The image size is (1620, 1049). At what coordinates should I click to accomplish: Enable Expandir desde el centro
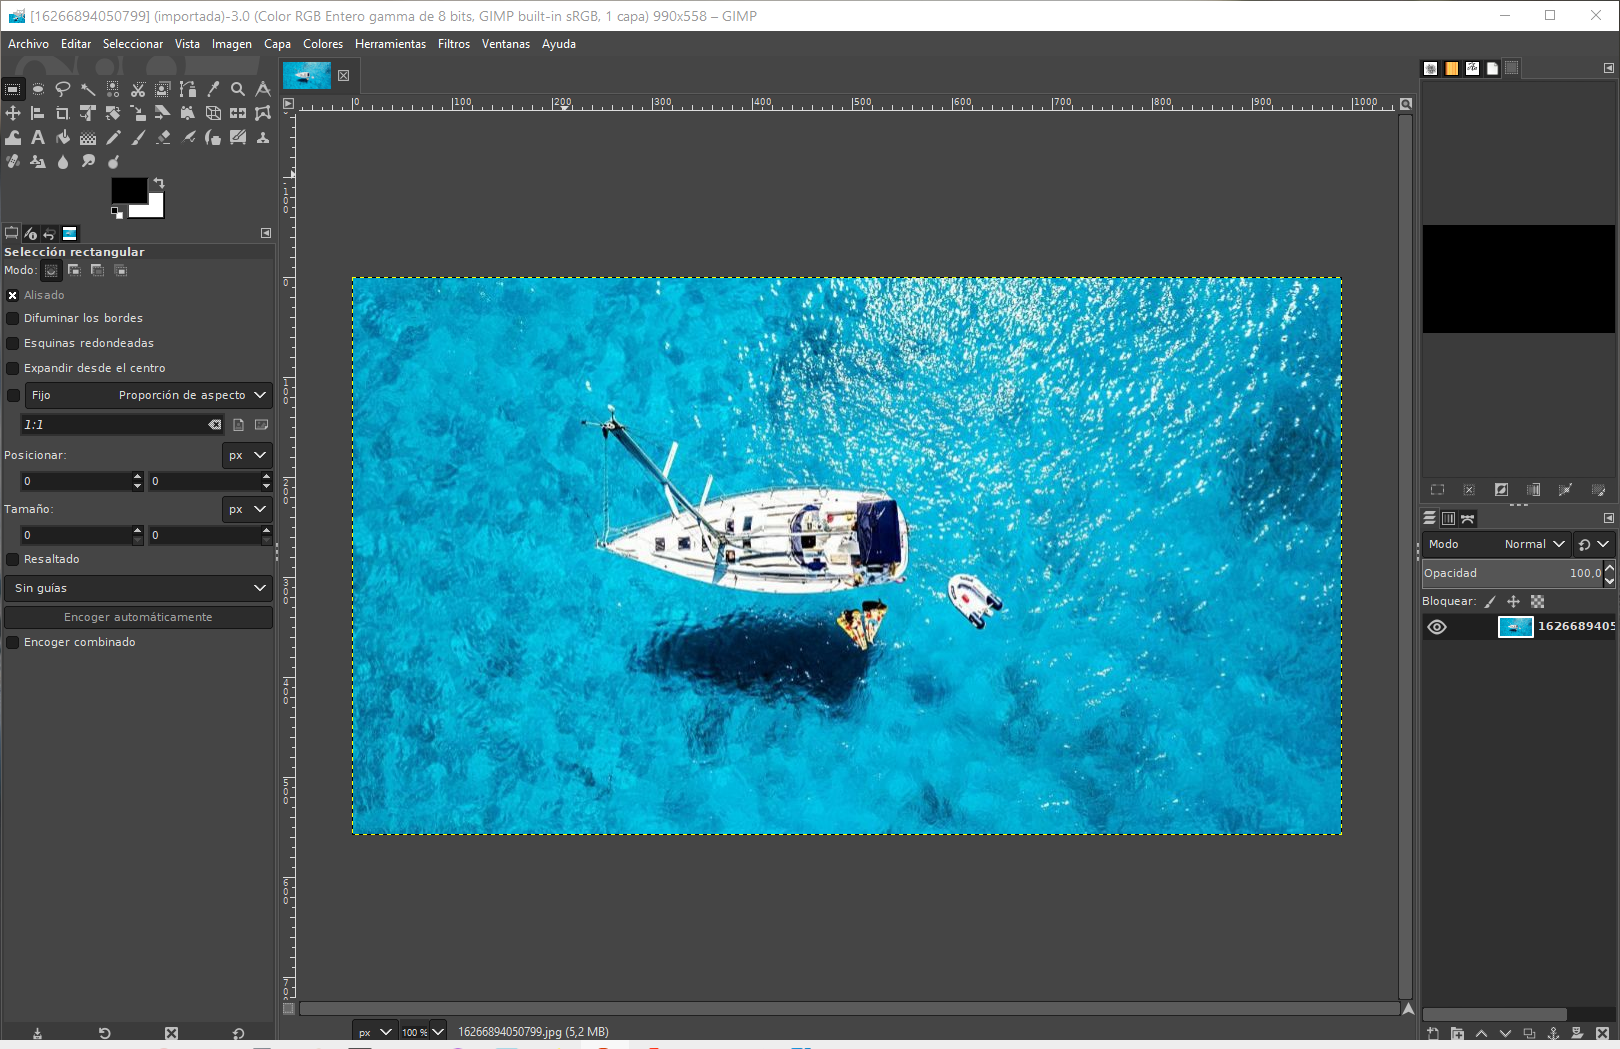point(13,368)
